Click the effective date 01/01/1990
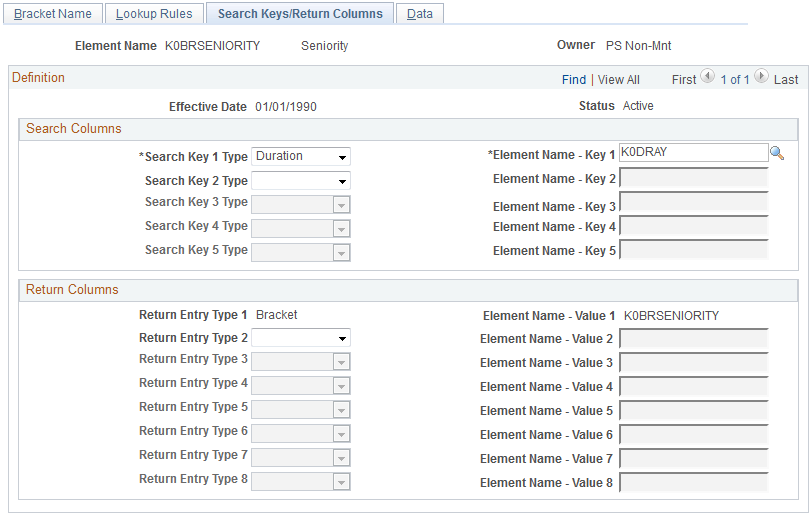 (286, 107)
